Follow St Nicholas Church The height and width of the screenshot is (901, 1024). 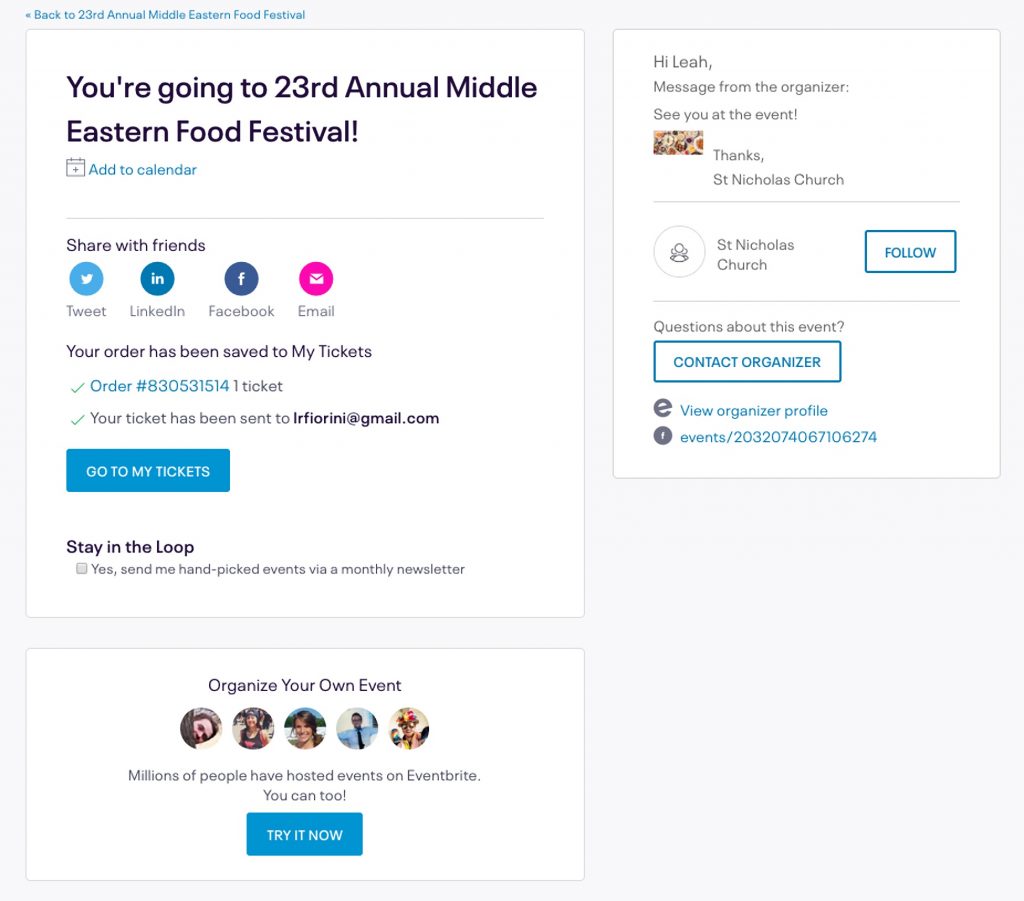click(x=909, y=252)
